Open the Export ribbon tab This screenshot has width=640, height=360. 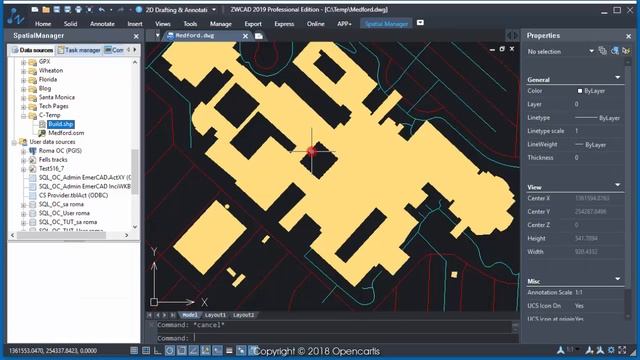[x=253, y=24]
